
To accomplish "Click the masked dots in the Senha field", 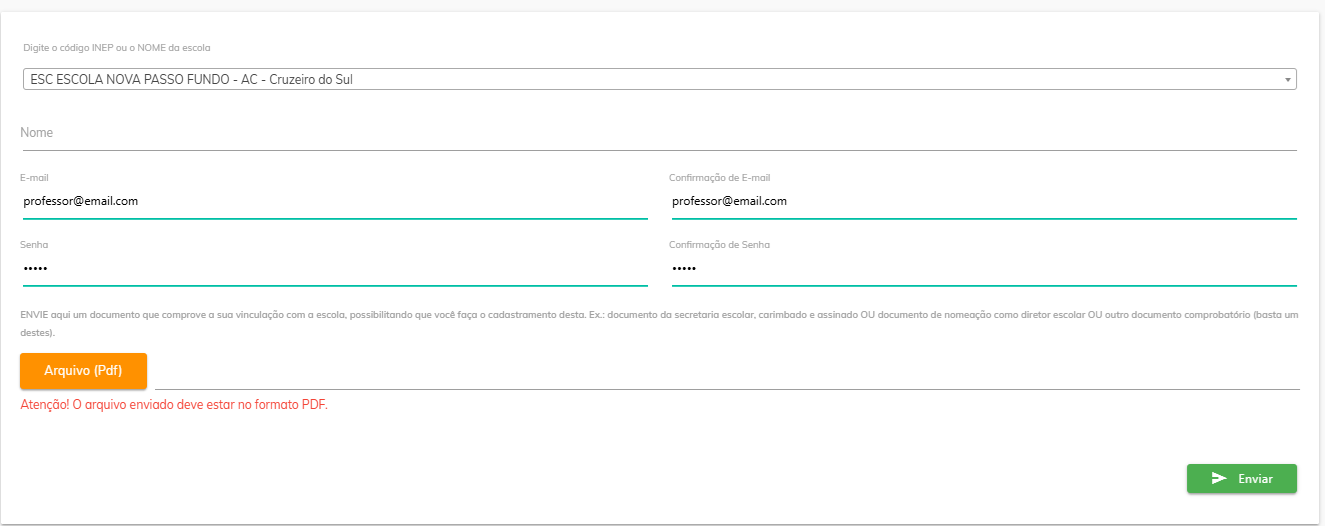I will pyautogui.click(x=36, y=269).
